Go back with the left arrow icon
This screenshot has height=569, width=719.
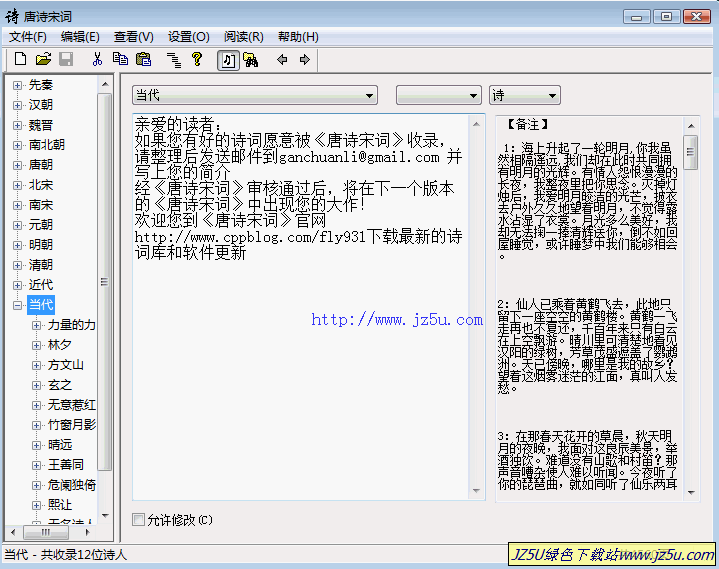[x=282, y=60]
